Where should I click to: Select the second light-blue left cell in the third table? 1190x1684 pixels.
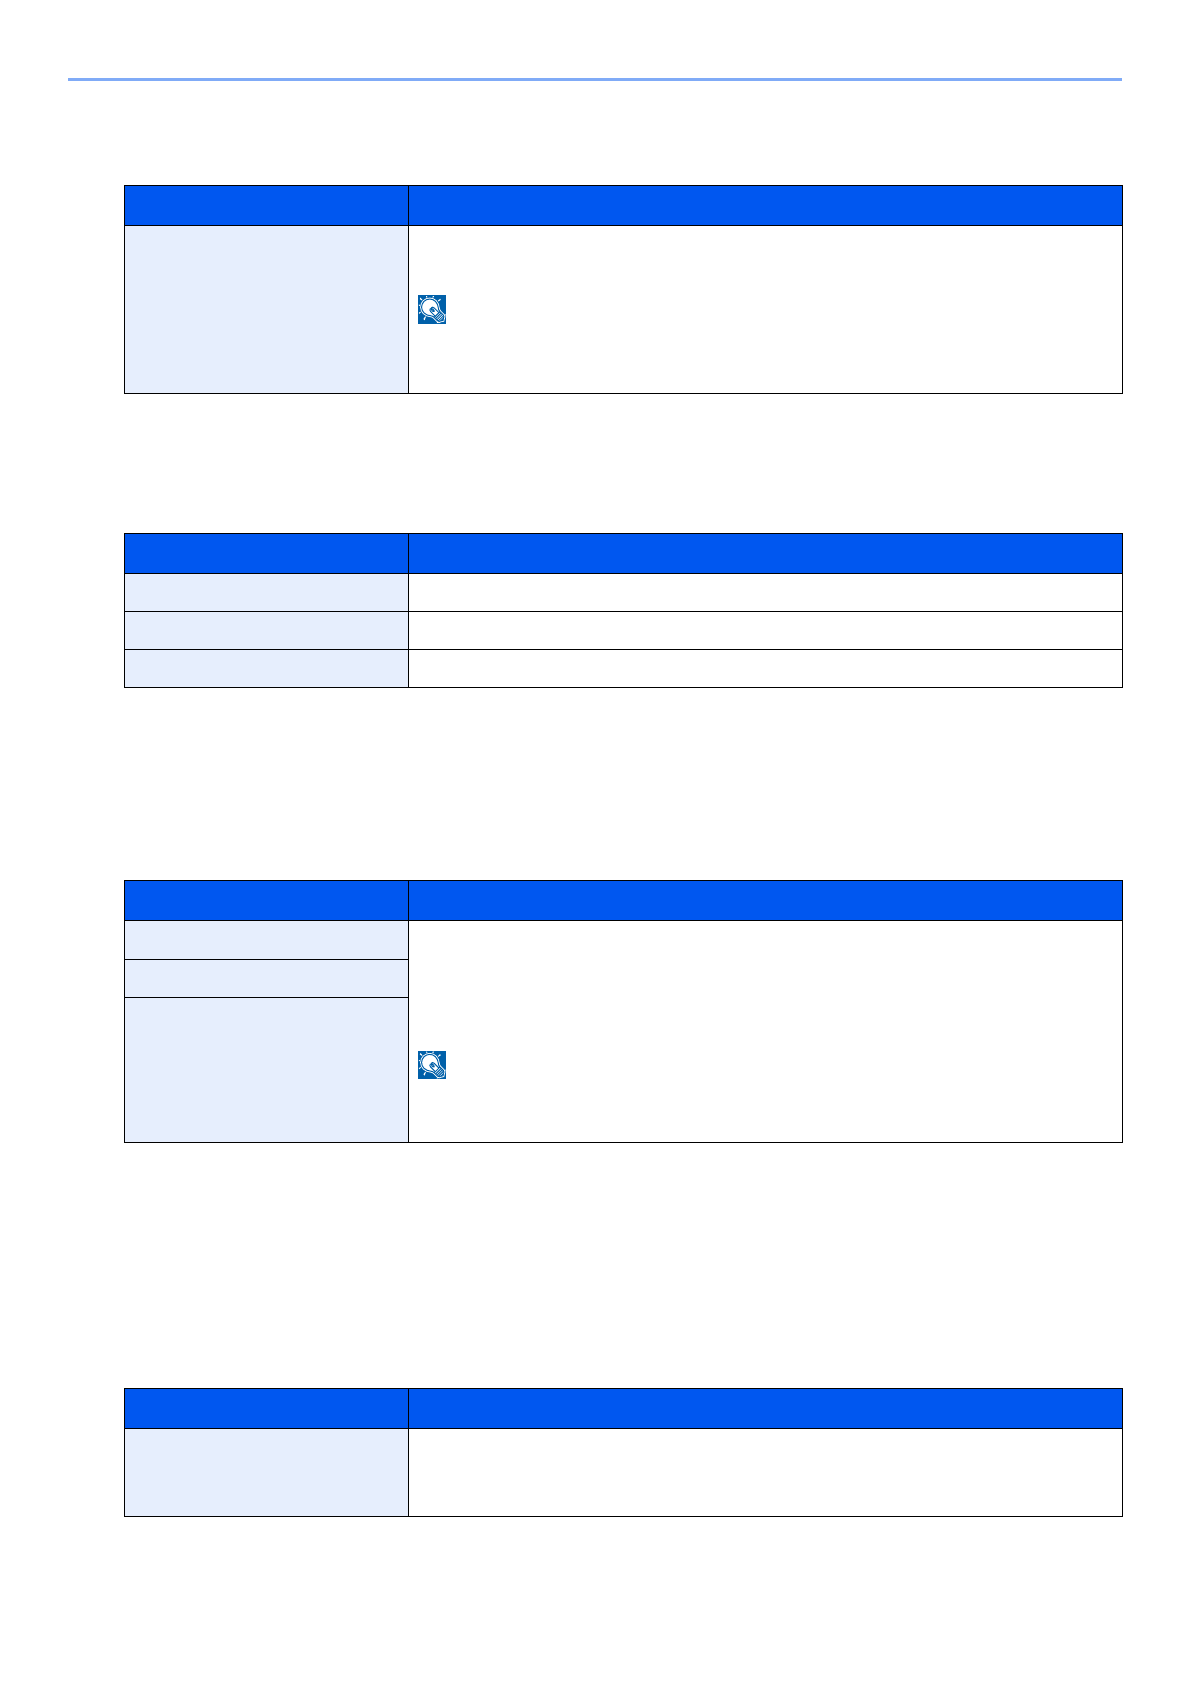[266, 978]
